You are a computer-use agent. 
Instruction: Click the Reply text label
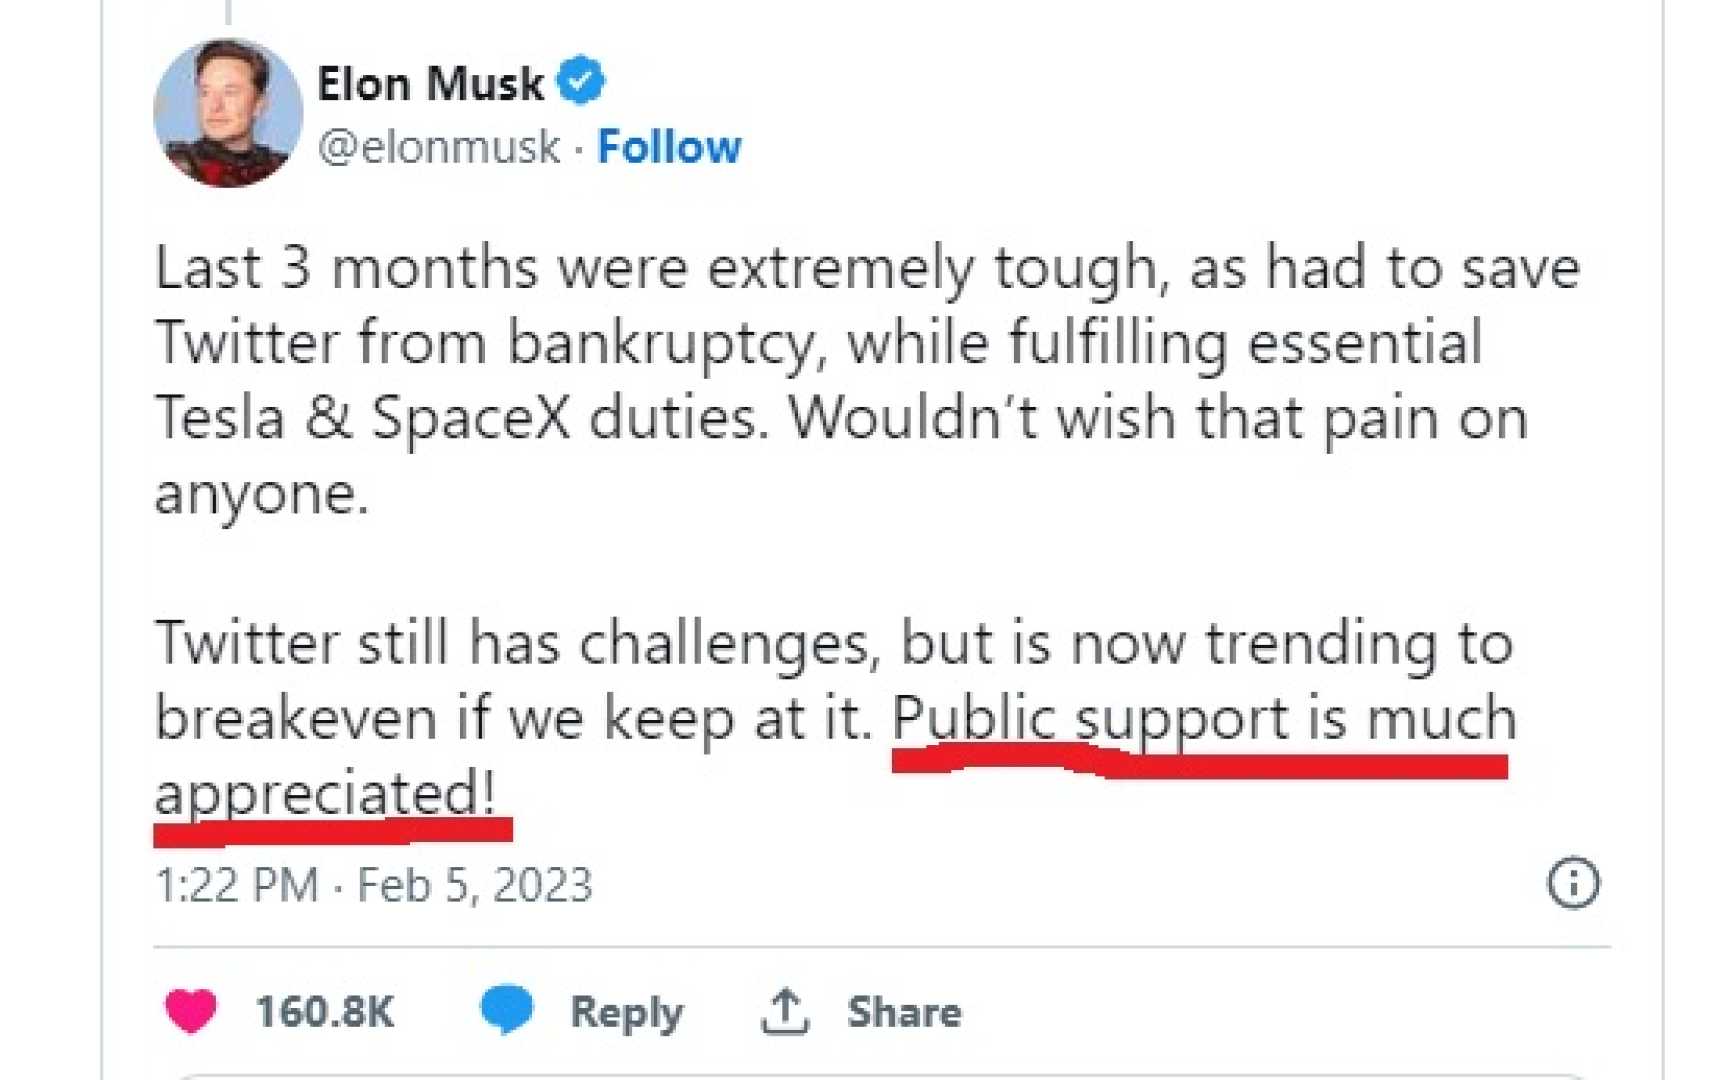626,1012
